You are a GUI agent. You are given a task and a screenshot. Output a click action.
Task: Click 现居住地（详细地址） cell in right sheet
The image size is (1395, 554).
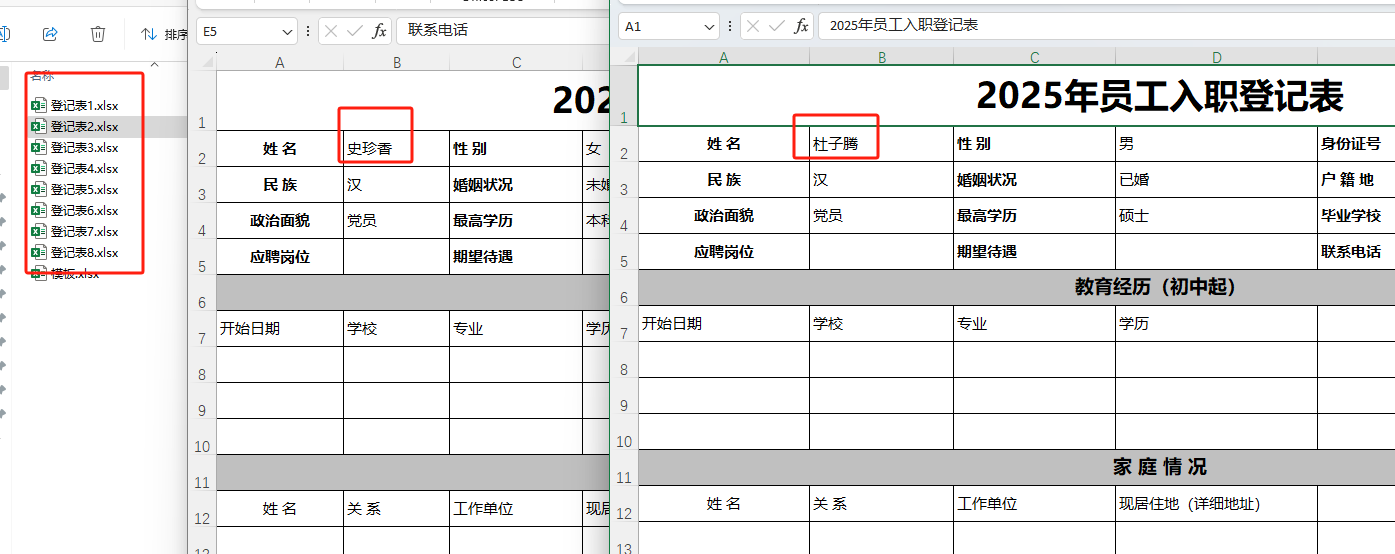[1217, 504]
